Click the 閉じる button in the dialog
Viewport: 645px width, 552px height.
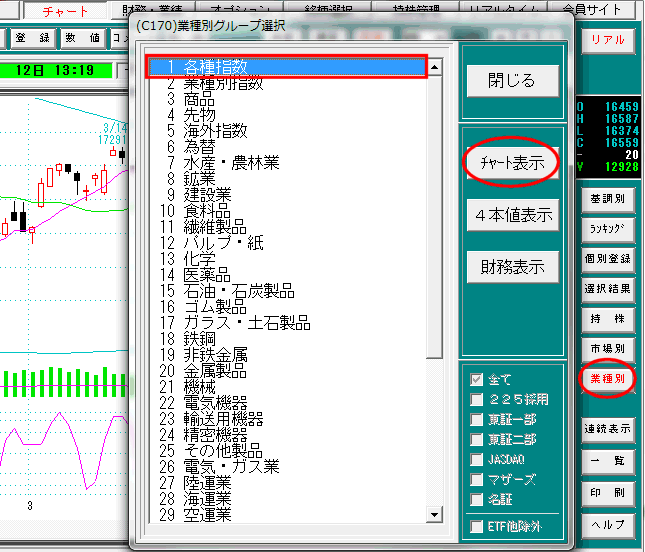[x=513, y=81]
